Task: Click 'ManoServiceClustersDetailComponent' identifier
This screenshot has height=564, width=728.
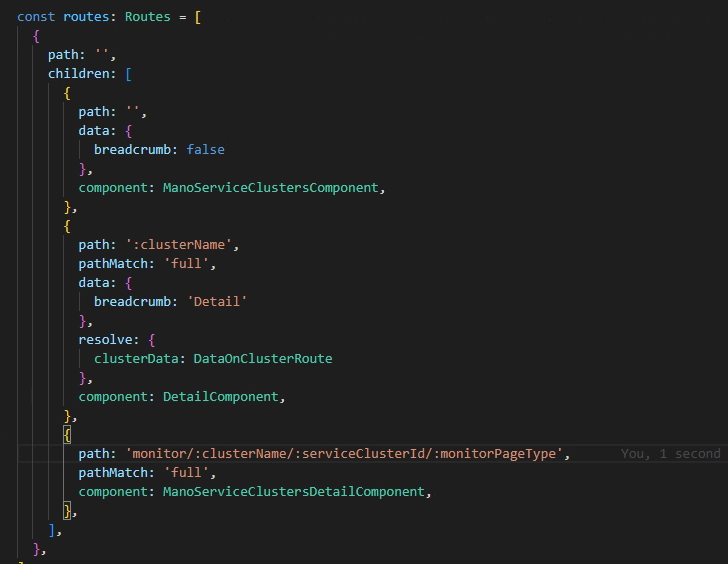Action: (x=294, y=492)
